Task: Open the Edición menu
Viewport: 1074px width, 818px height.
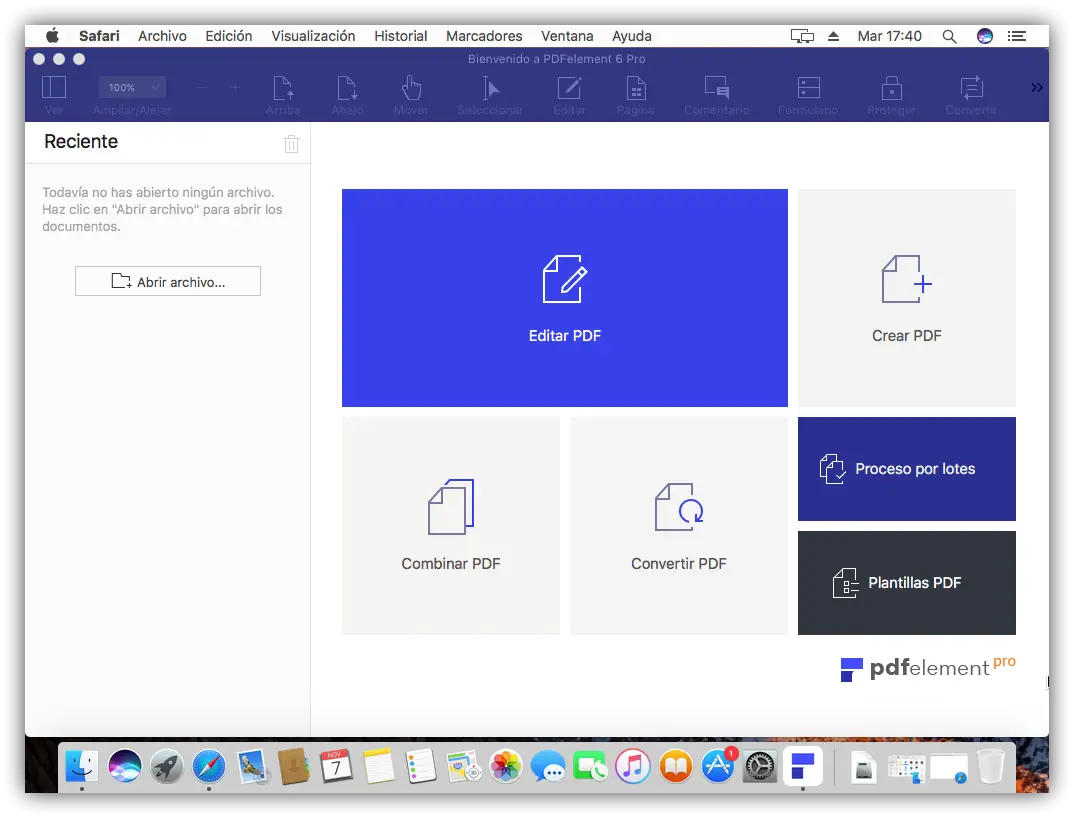Action: [229, 36]
